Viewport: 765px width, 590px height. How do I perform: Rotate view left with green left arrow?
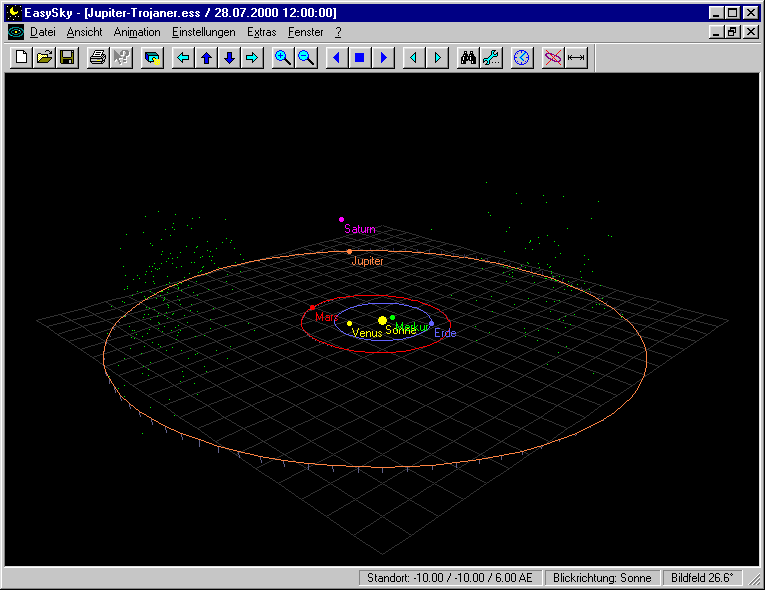coord(183,58)
